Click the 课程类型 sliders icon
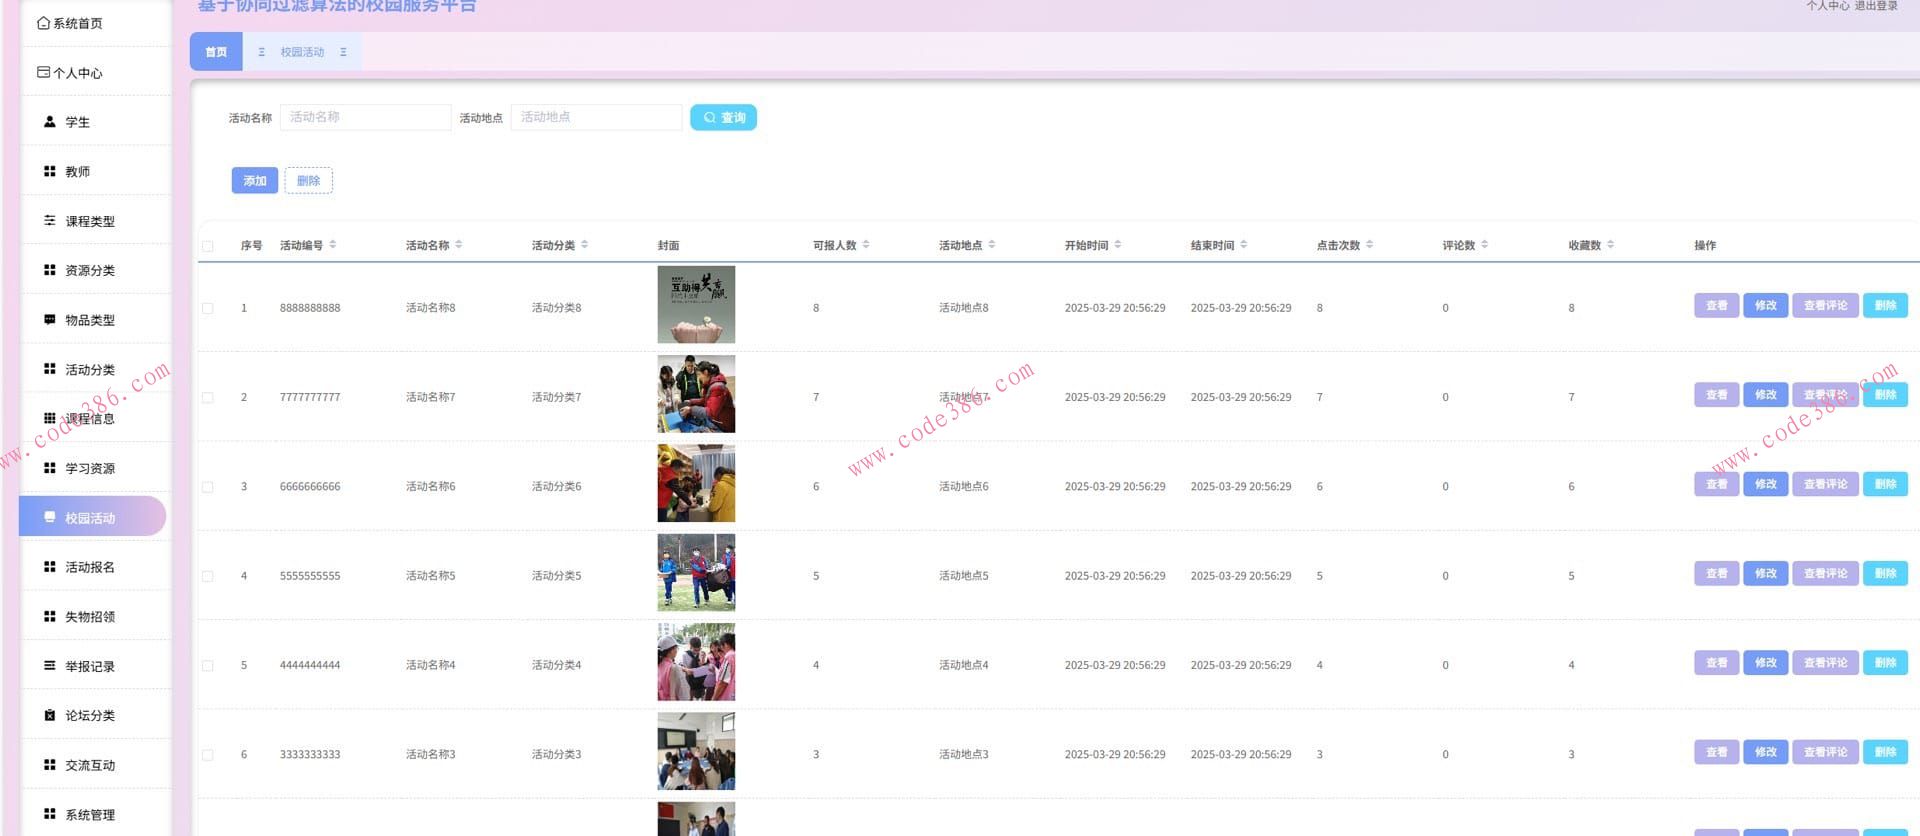Screen dimensions: 1920x836 point(49,221)
